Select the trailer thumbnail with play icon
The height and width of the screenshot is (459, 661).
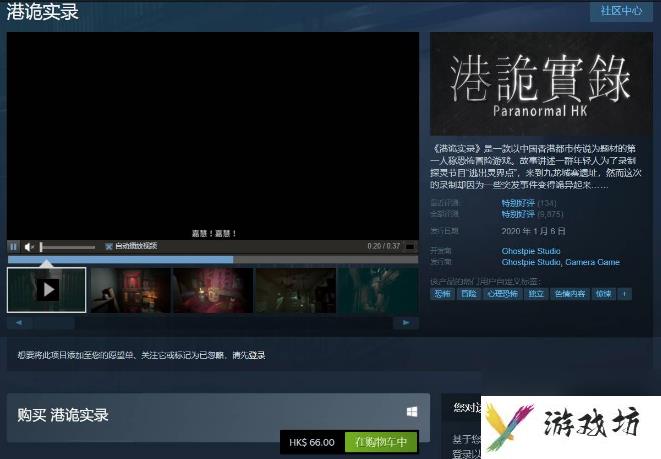(x=46, y=290)
